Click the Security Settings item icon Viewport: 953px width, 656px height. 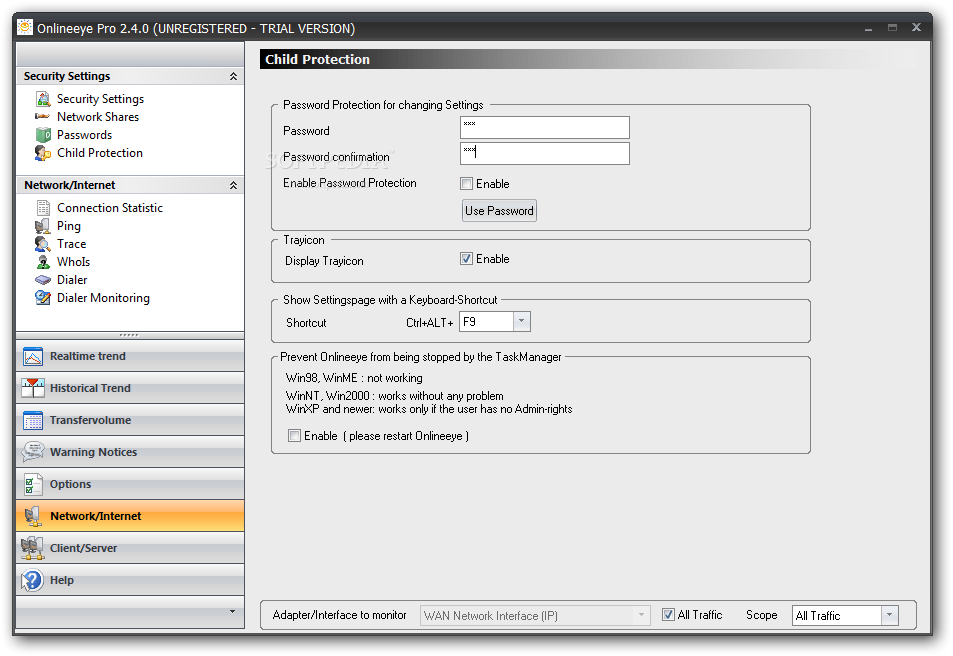coord(43,98)
